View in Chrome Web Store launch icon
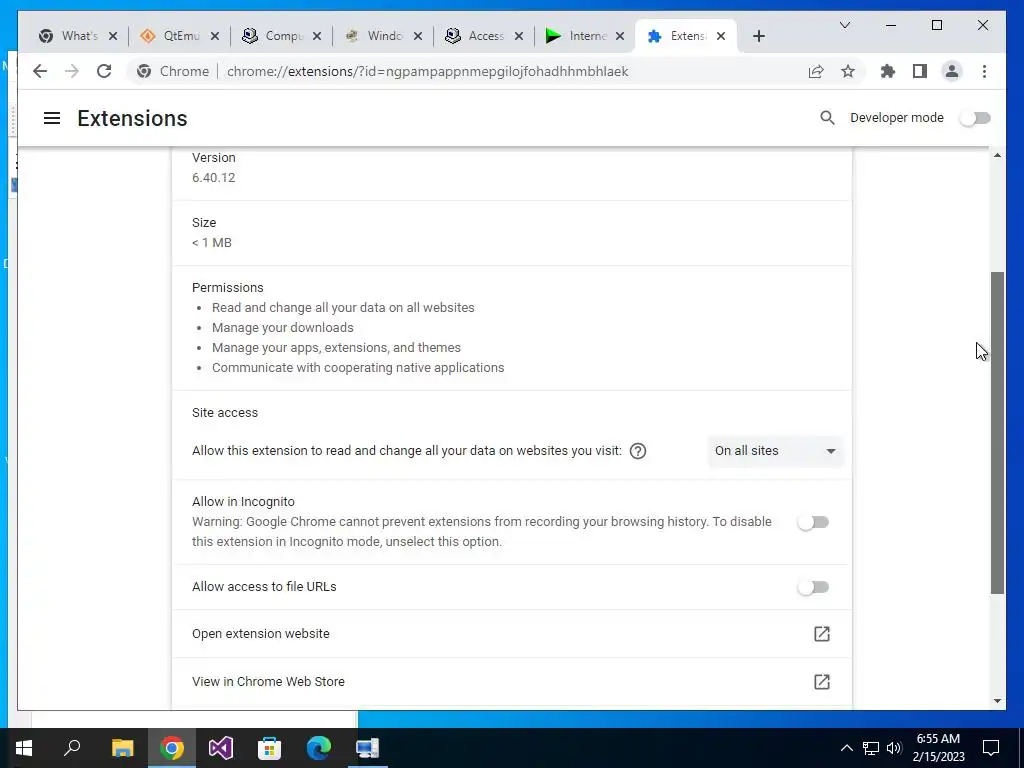The width and height of the screenshot is (1024, 768). (x=822, y=682)
